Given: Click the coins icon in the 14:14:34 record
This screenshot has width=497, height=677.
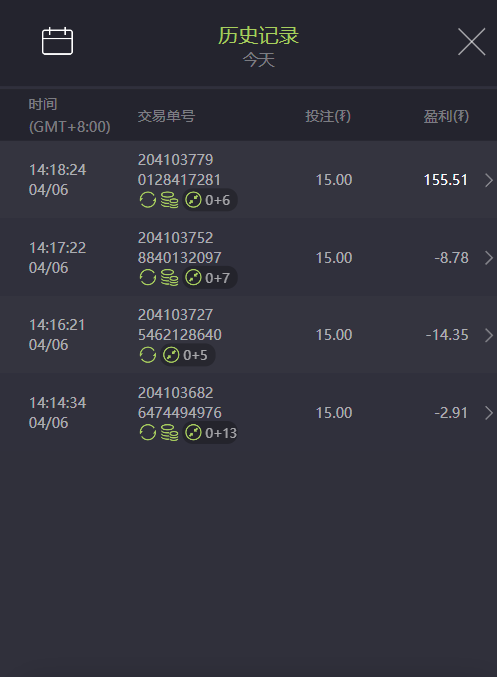Looking at the screenshot, I should [x=169, y=433].
